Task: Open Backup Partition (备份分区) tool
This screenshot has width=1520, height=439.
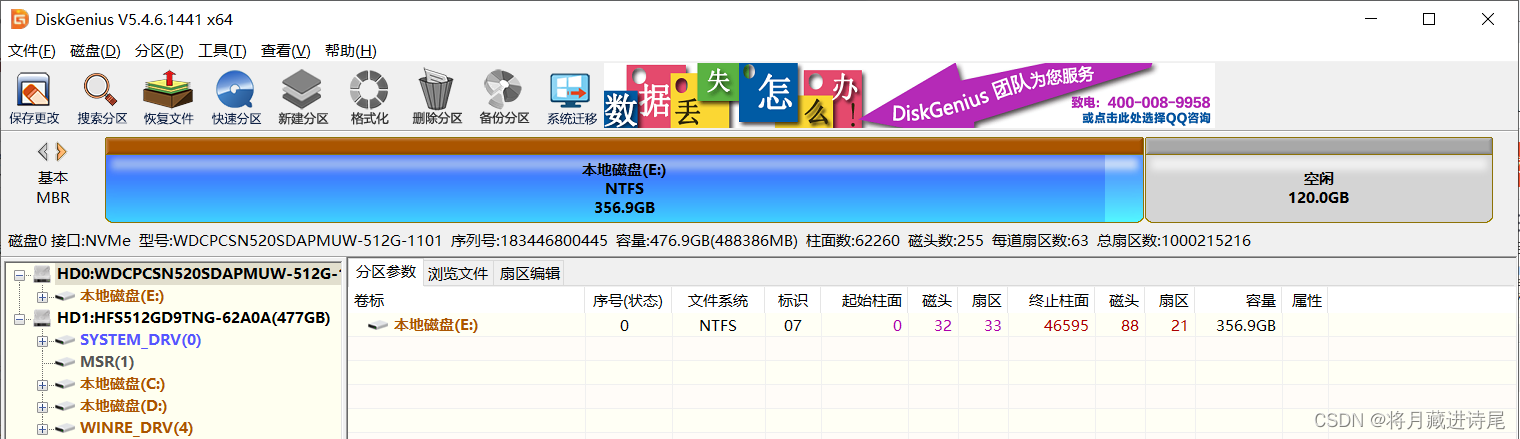Action: tap(503, 99)
